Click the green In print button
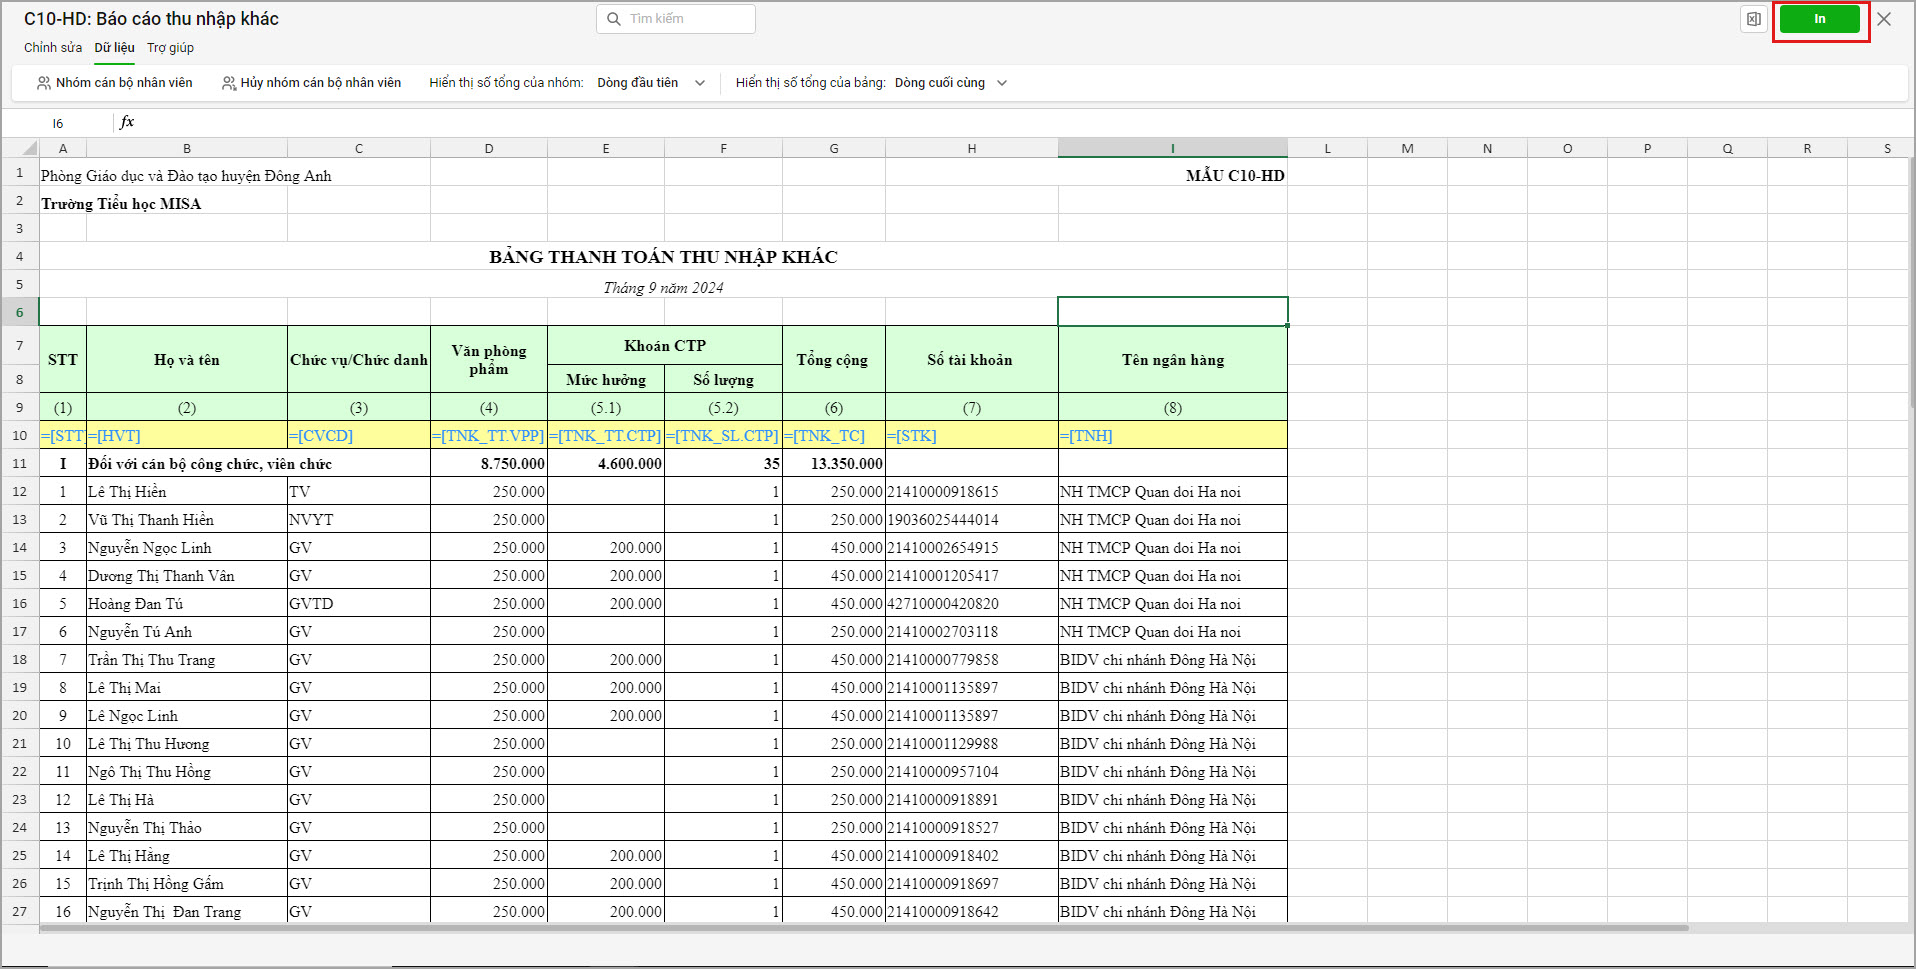Screen dimensions: 1916x969 click(x=1819, y=19)
